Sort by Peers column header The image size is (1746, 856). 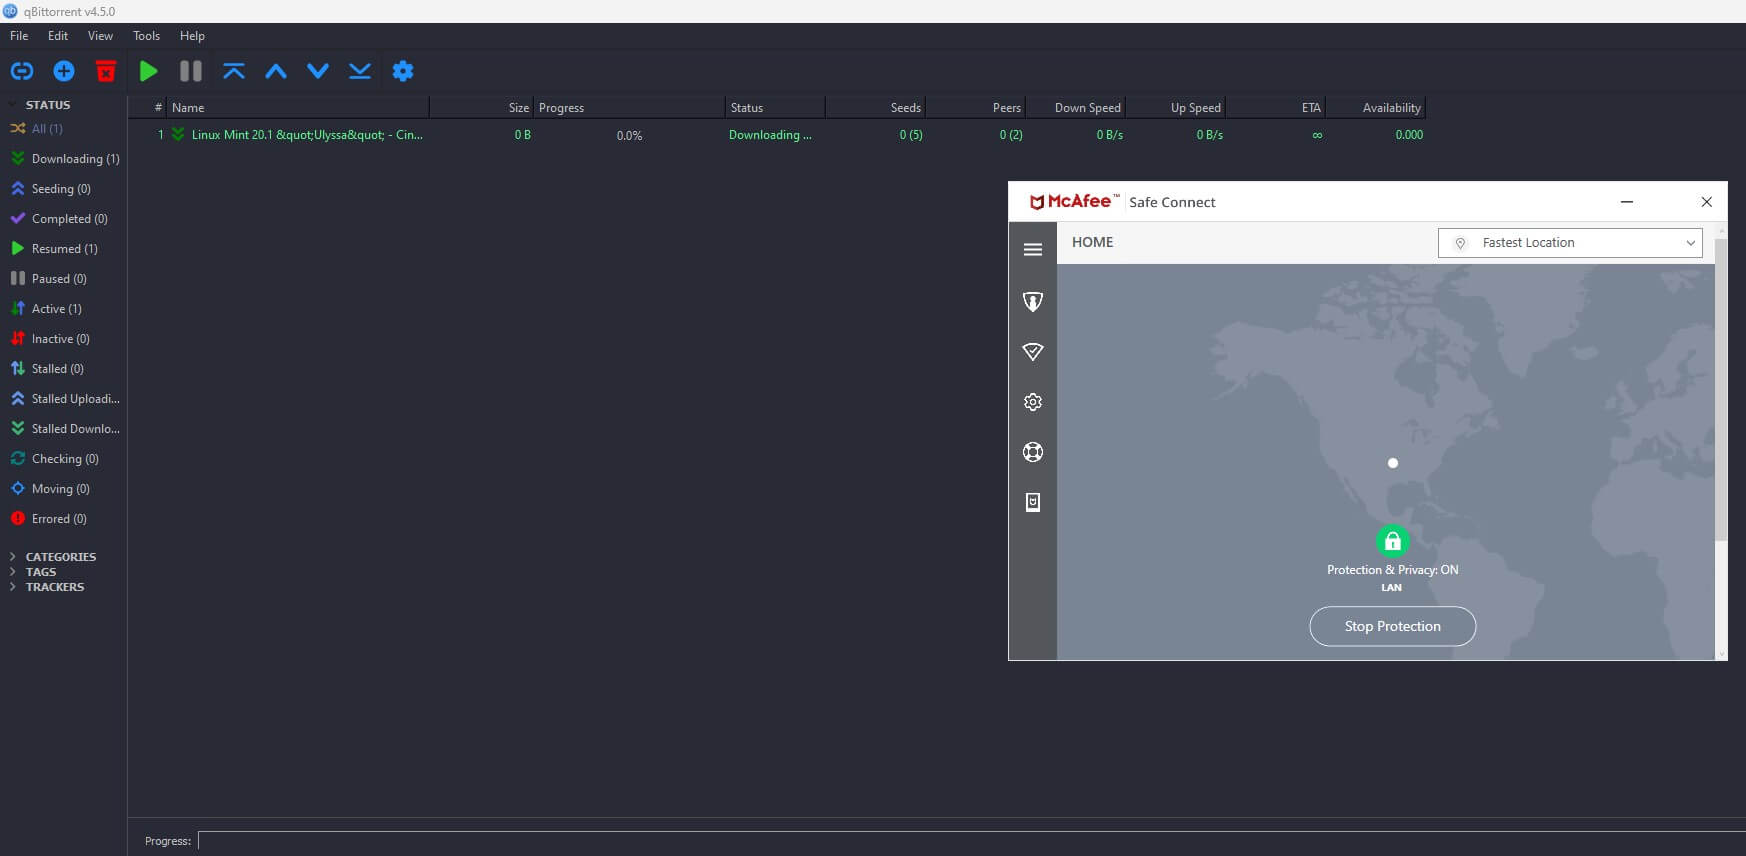click(x=975, y=108)
